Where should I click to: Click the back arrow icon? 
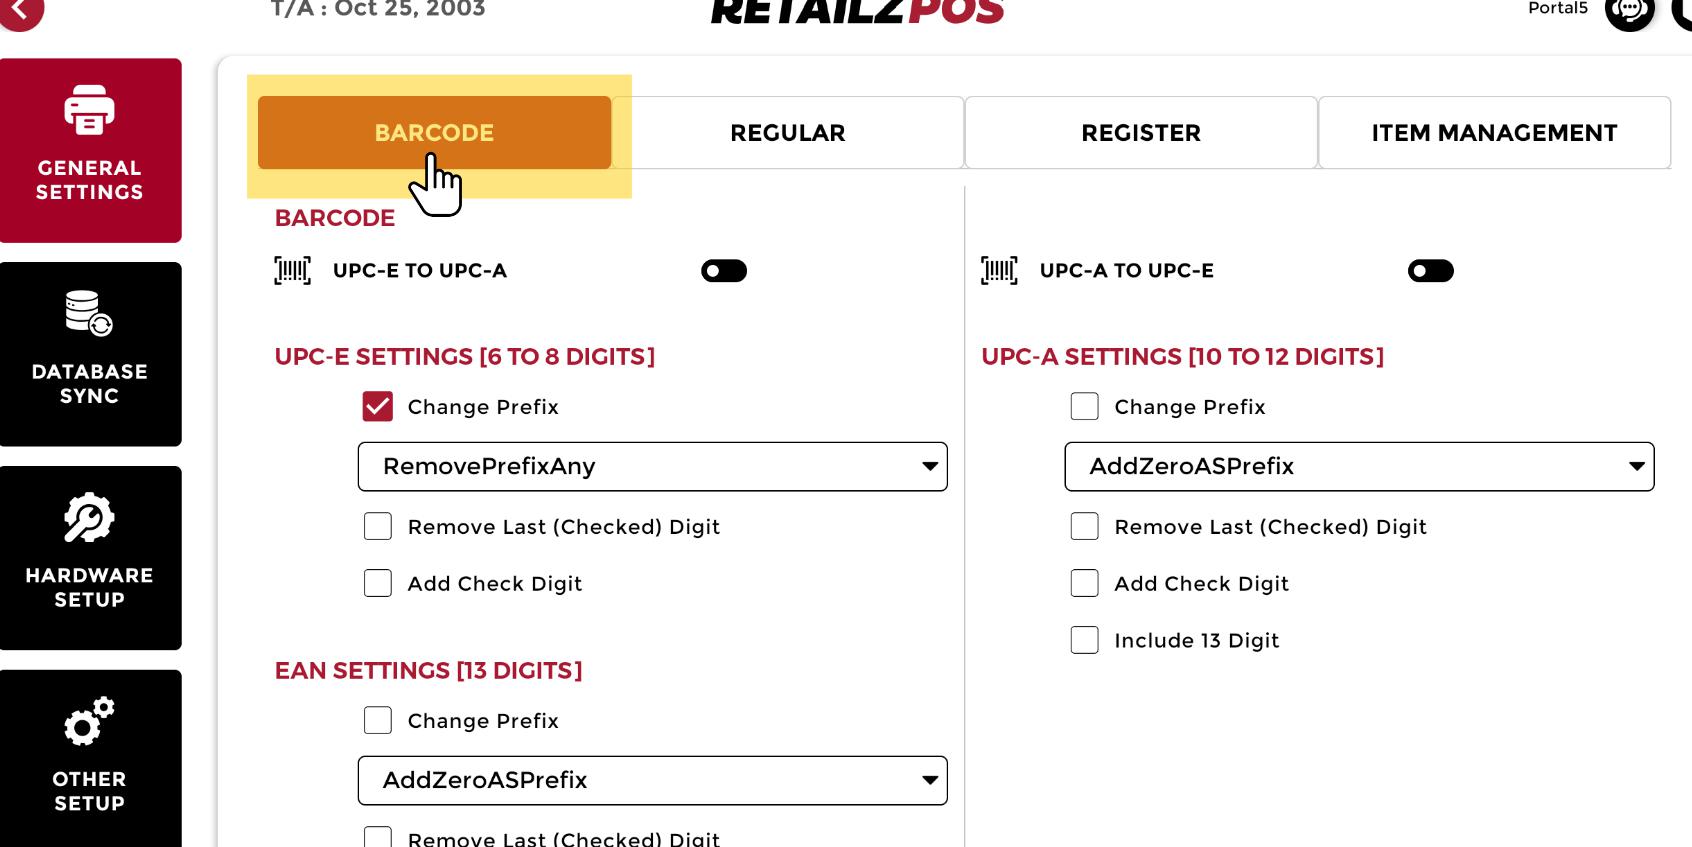20,10
